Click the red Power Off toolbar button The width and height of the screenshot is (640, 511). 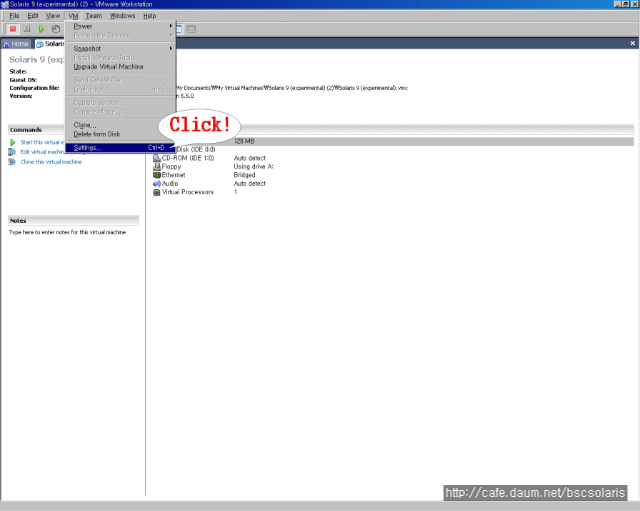(13, 29)
